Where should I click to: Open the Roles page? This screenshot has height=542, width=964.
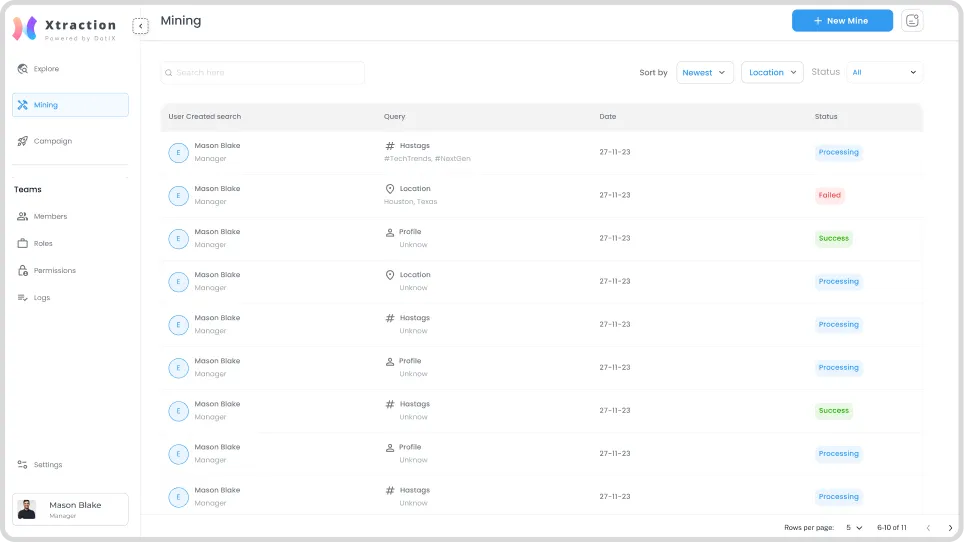point(43,243)
